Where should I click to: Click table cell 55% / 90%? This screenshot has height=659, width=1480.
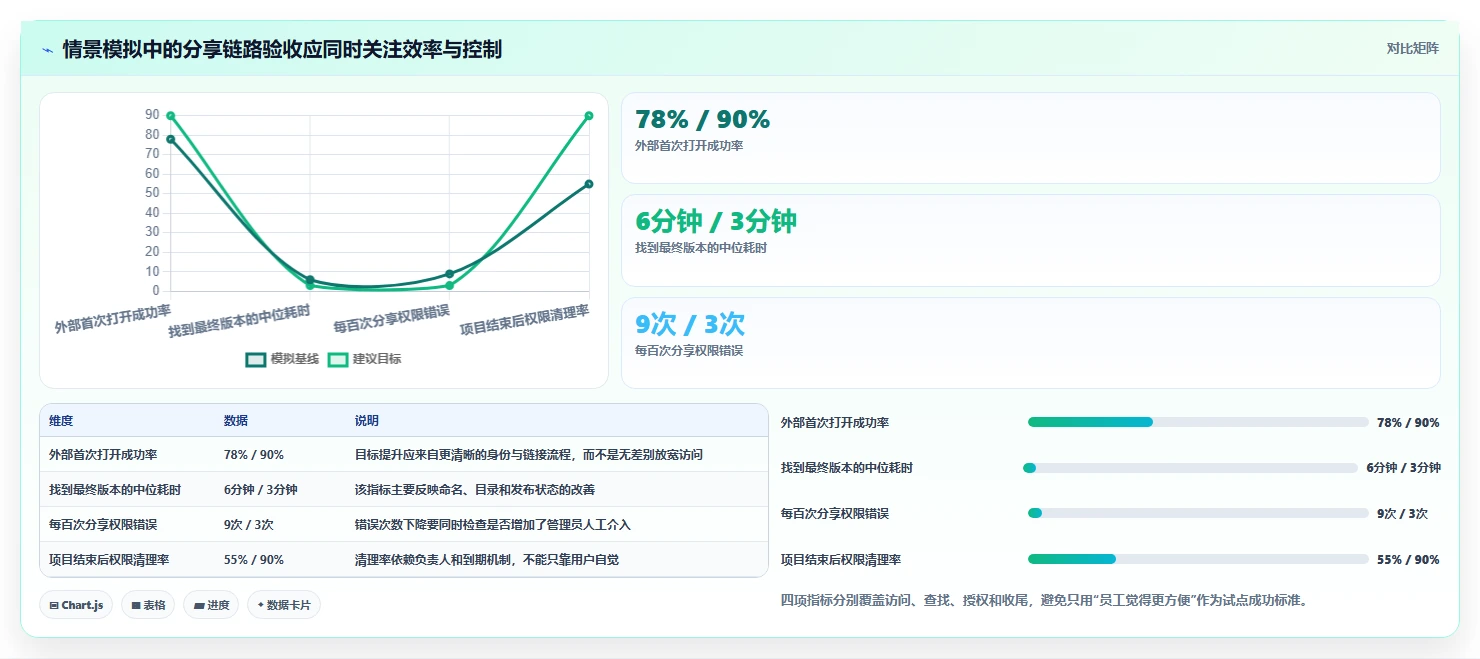point(254,560)
